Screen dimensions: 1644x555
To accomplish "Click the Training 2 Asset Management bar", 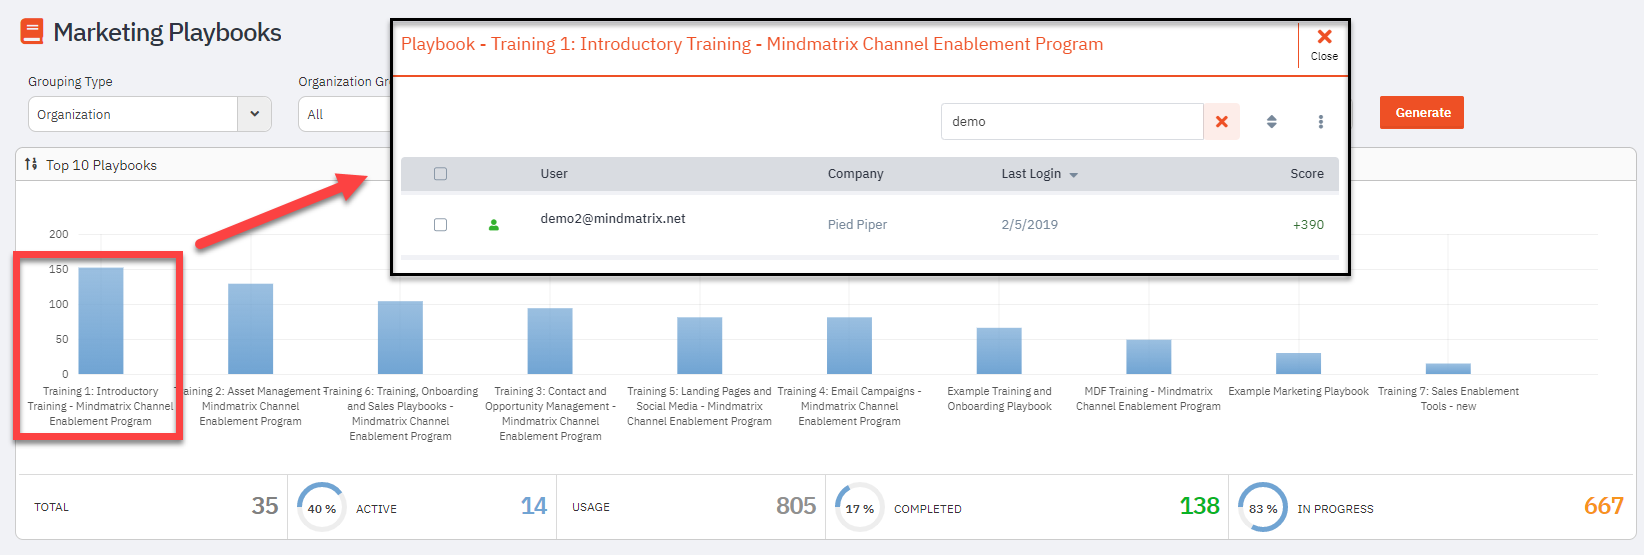I will [x=251, y=329].
